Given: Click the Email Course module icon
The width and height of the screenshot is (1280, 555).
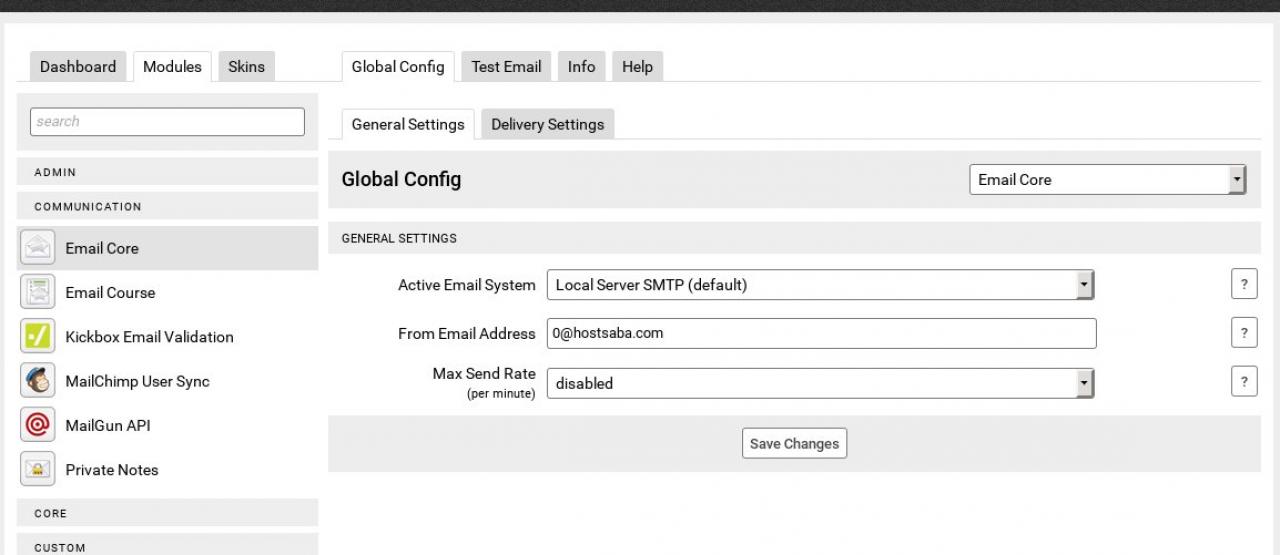Looking at the screenshot, I should tap(38, 292).
